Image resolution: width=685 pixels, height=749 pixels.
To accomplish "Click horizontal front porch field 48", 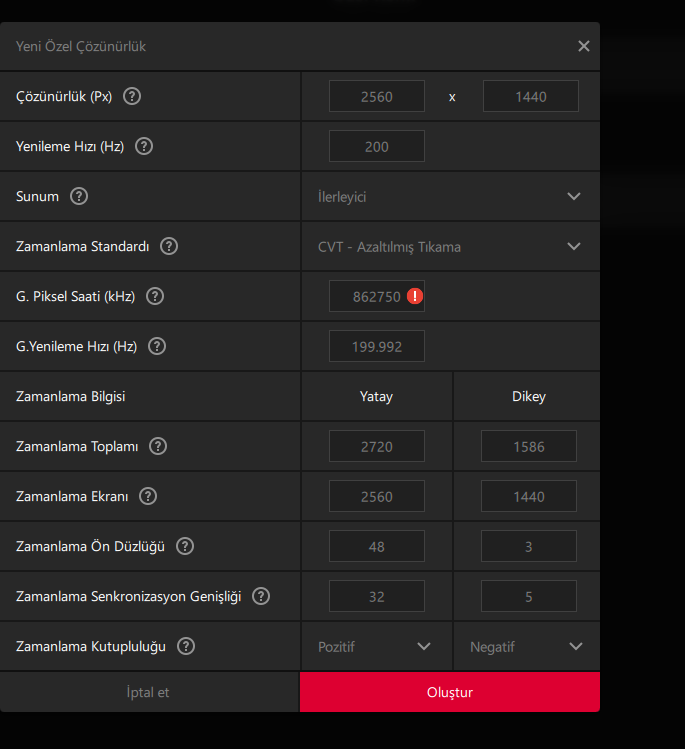I will [x=377, y=546].
